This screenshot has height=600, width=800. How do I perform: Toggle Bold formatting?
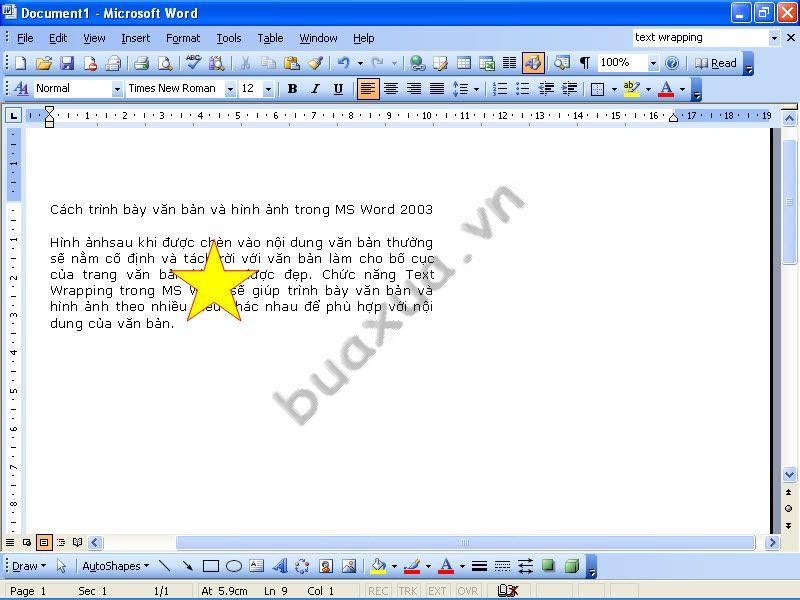(292, 89)
